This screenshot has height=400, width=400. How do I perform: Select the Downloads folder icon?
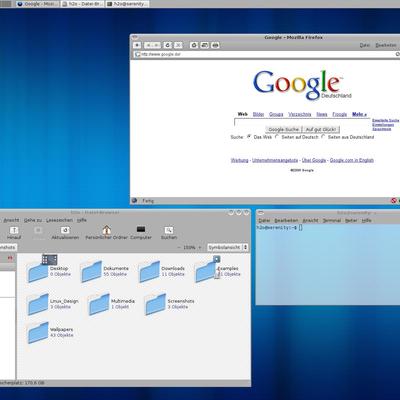click(149, 272)
